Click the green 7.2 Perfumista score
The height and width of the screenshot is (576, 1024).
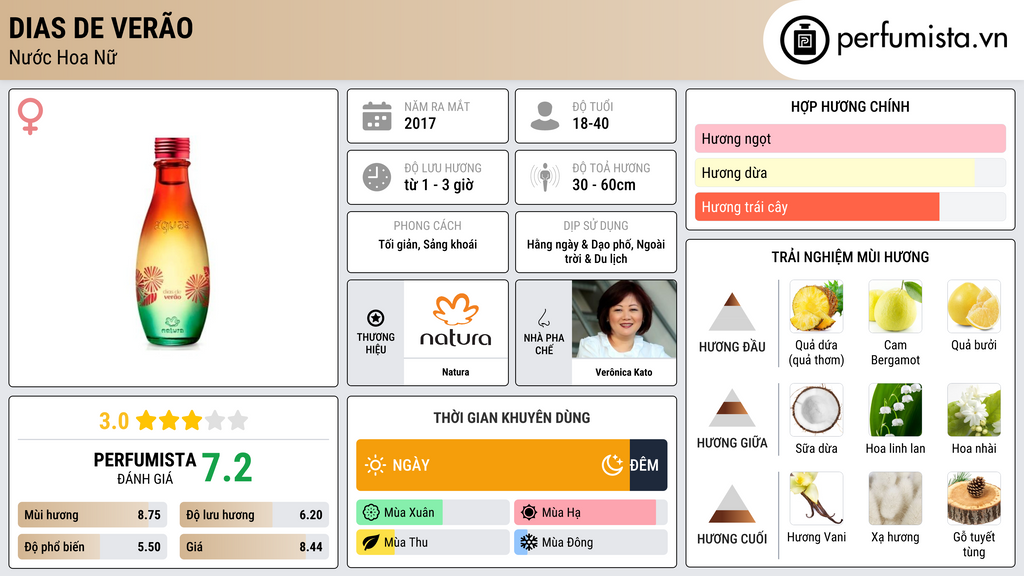(227, 468)
